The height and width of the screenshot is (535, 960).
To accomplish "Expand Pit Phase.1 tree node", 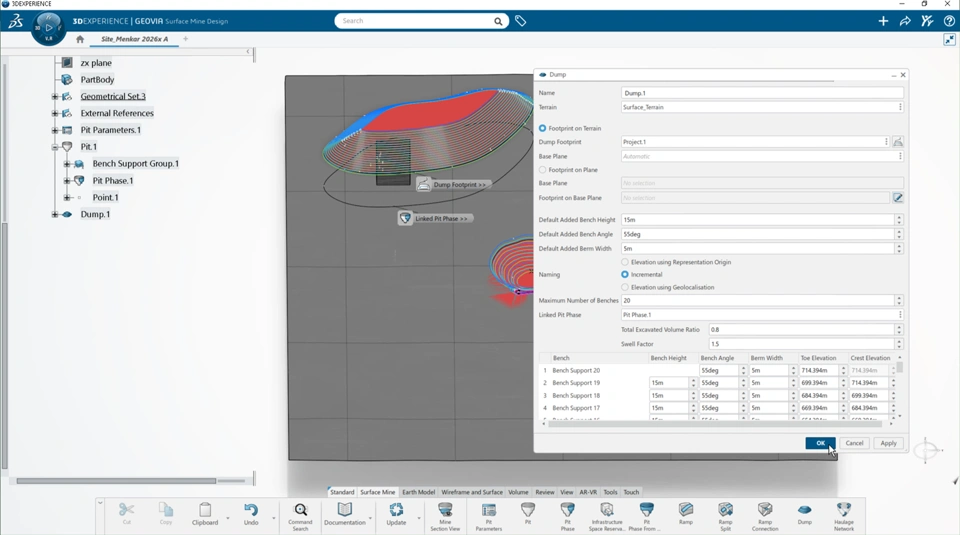I will point(67,181).
